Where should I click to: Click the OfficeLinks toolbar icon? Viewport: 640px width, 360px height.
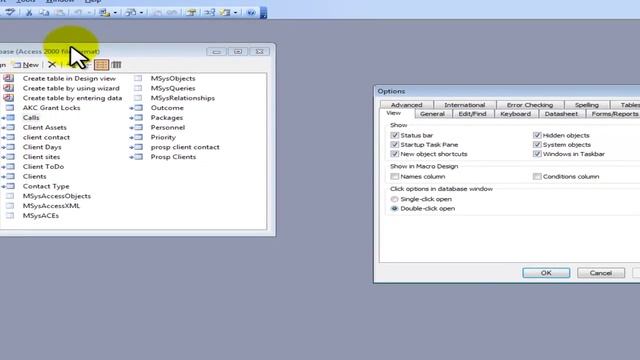(104, 13)
